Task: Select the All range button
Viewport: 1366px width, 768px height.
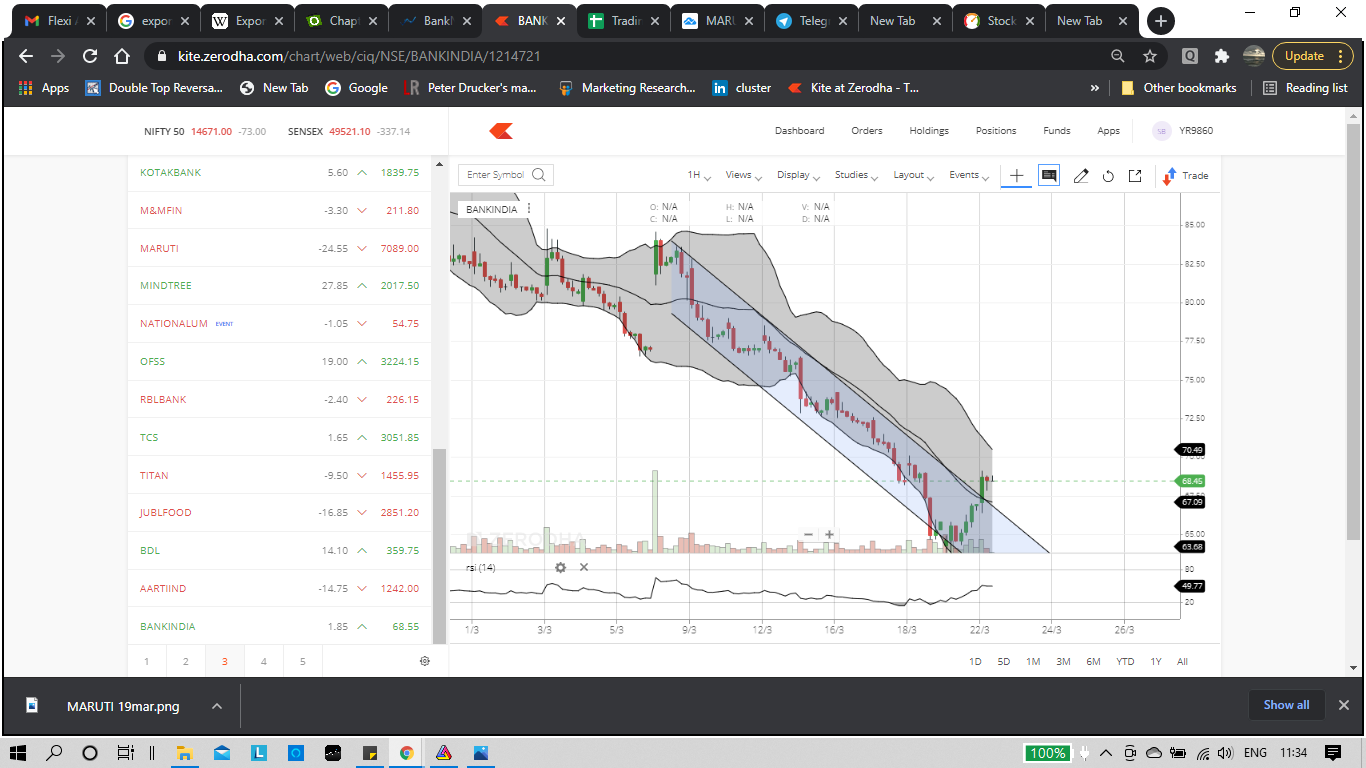Action: pos(1183,662)
